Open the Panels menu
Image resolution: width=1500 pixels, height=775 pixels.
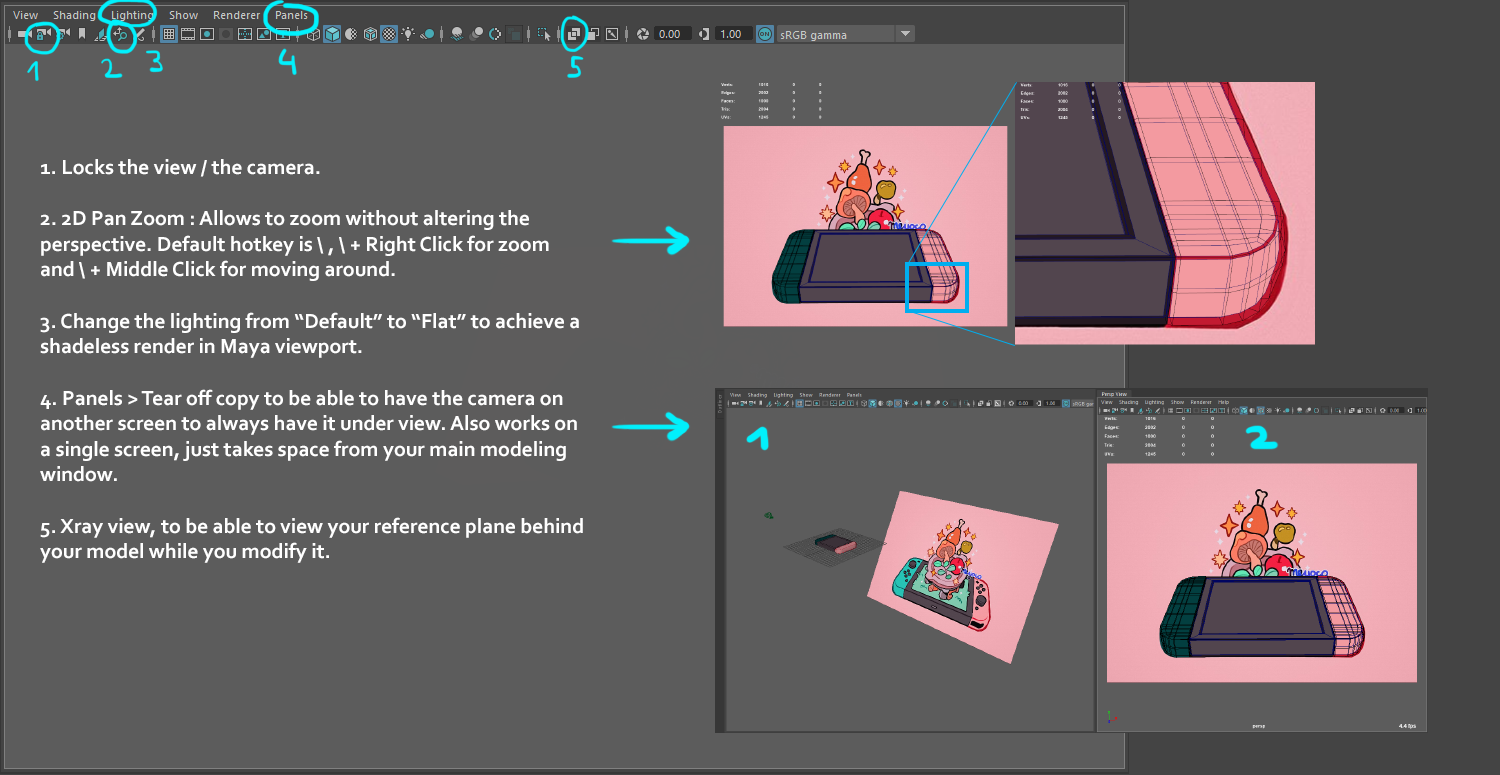291,15
